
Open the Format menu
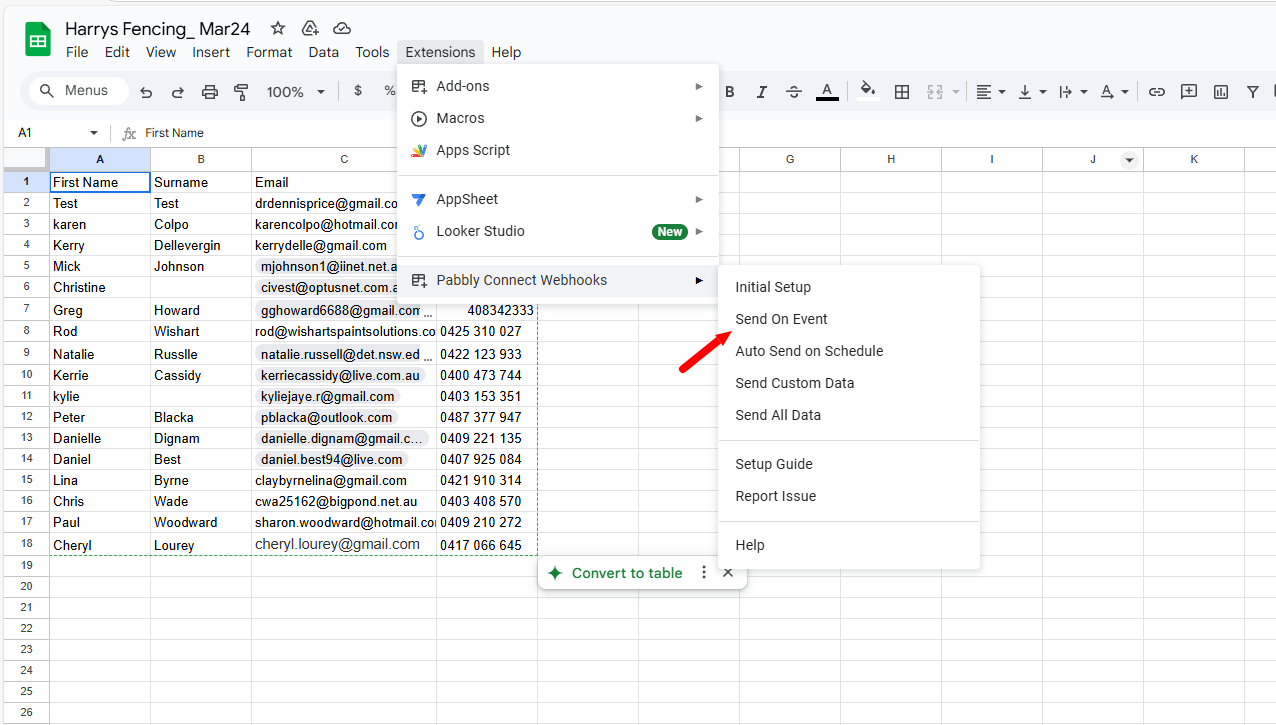click(269, 52)
